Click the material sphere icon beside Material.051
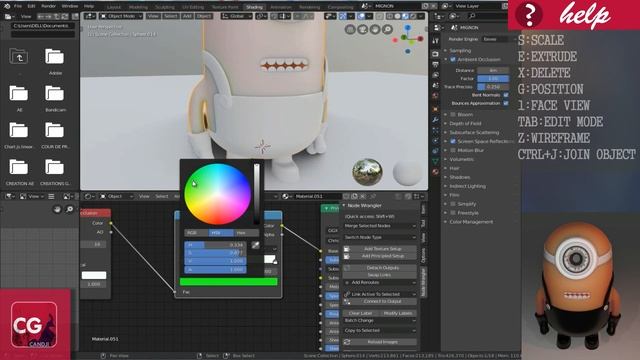 tap(286, 196)
